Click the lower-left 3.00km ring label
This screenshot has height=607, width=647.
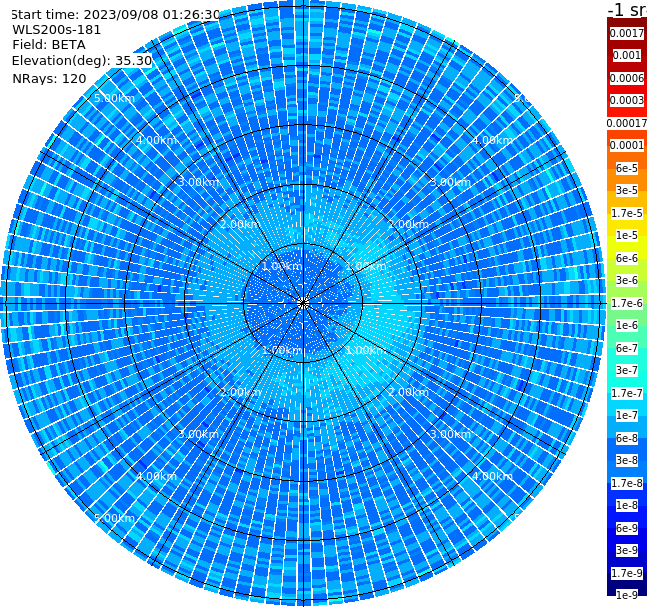(x=198, y=434)
